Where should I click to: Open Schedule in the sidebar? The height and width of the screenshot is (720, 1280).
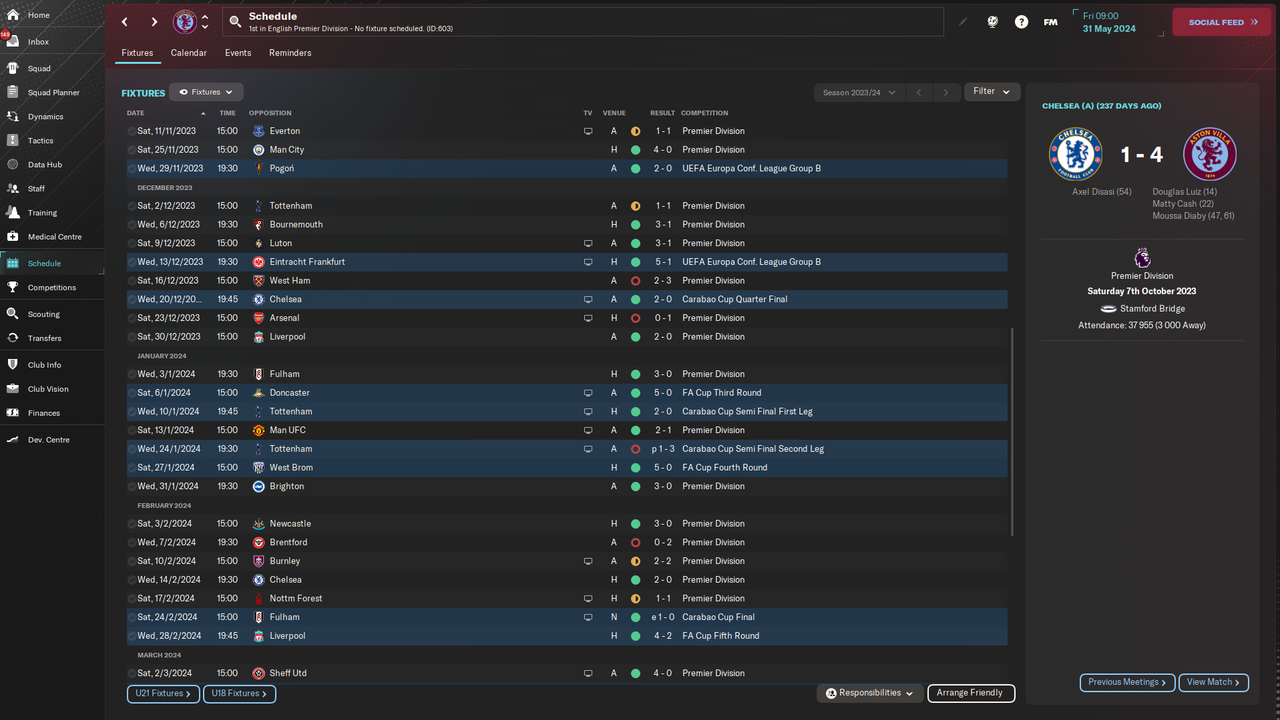click(52, 263)
